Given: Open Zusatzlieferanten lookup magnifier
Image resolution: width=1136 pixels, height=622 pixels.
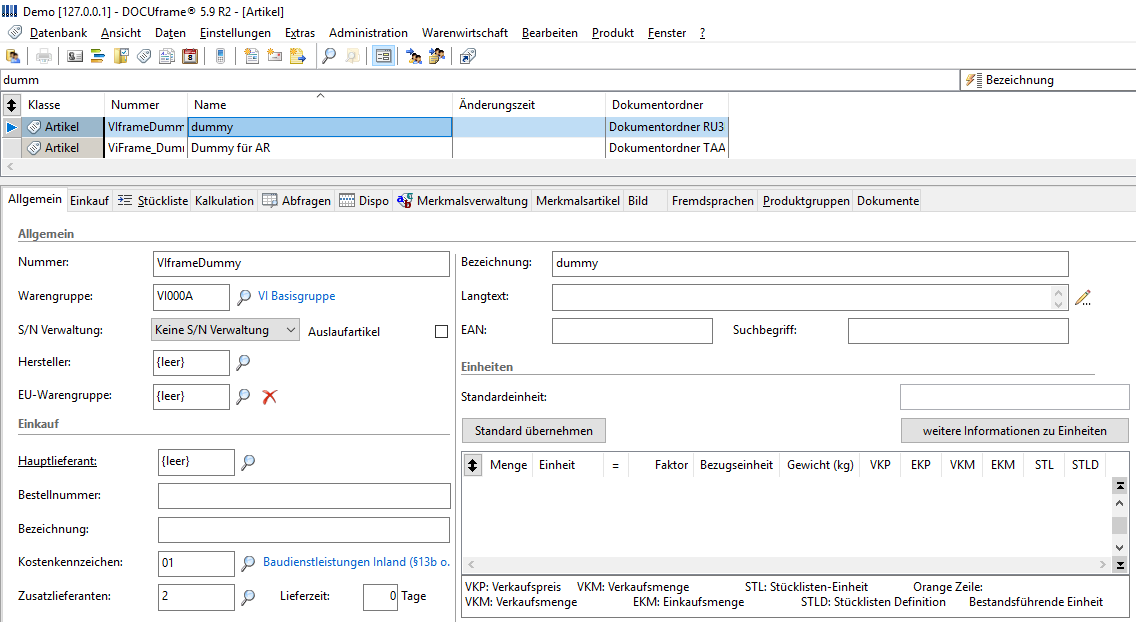Looking at the screenshot, I should (x=248, y=597).
